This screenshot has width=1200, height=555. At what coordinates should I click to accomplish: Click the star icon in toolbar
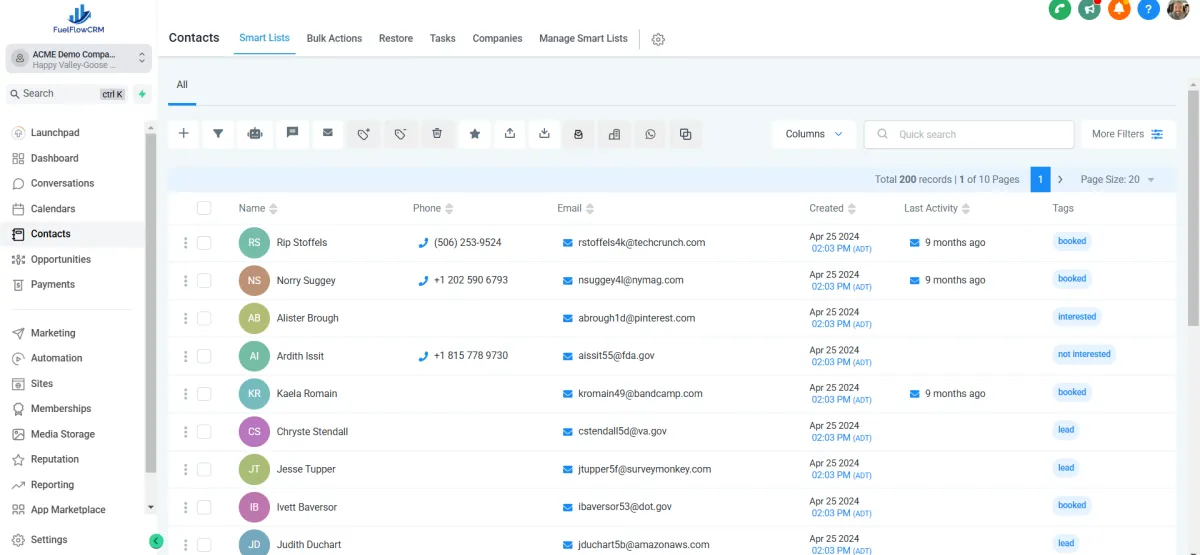(474, 134)
